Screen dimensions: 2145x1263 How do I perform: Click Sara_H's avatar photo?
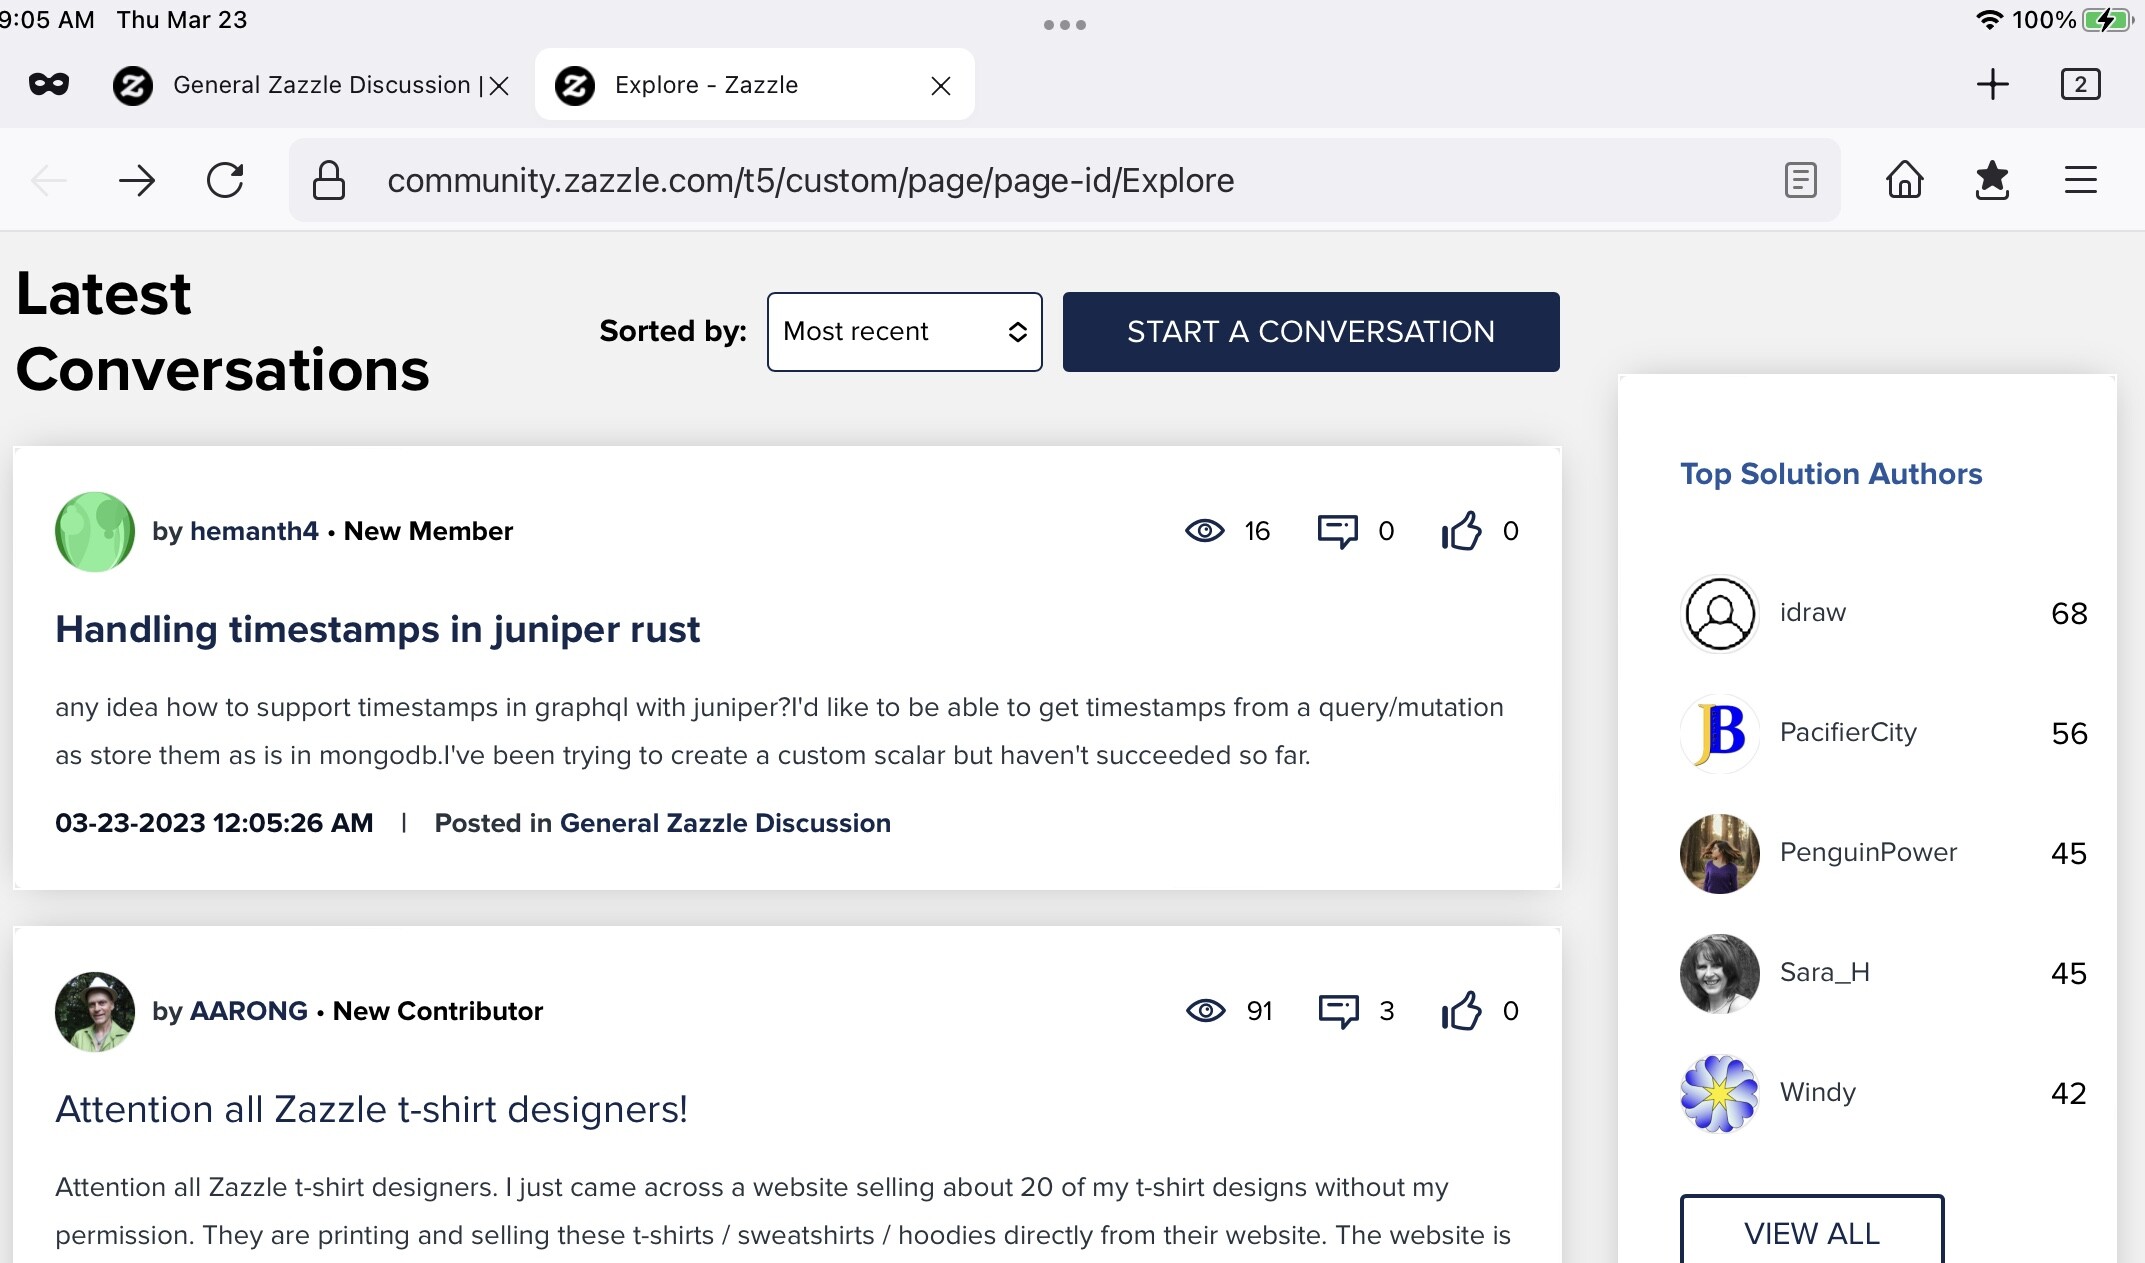click(x=1720, y=973)
